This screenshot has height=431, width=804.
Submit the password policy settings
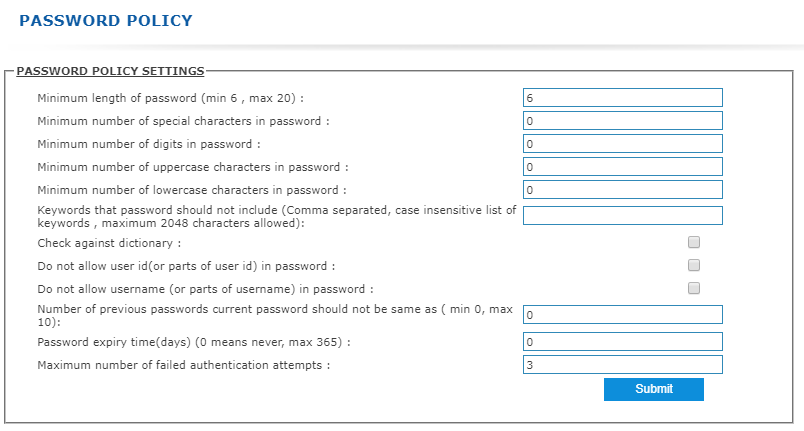pos(654,389)
